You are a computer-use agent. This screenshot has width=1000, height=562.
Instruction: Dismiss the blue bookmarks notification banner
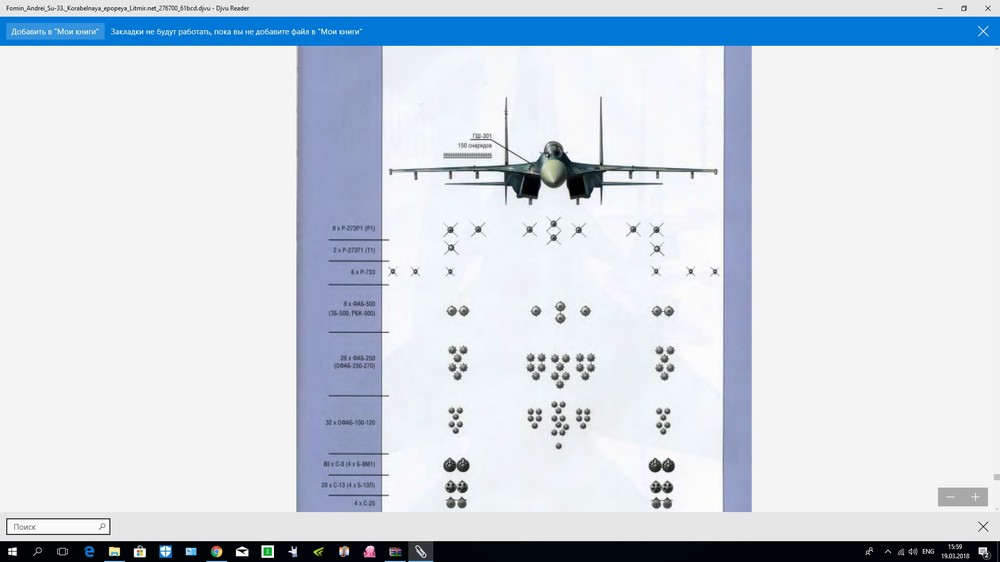click(983, 31)
